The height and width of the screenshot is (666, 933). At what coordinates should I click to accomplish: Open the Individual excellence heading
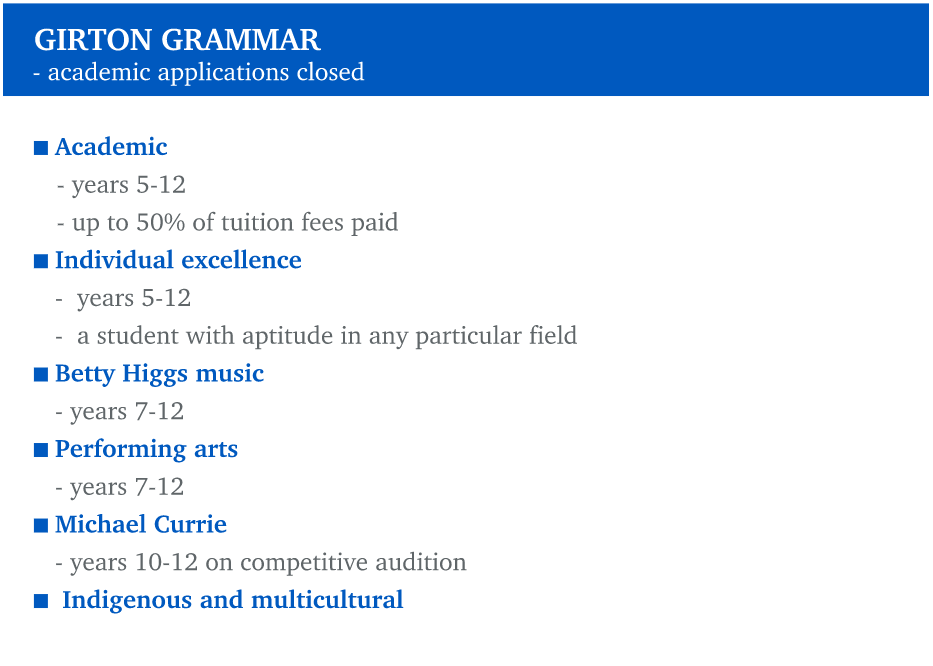tap(179, 260)
